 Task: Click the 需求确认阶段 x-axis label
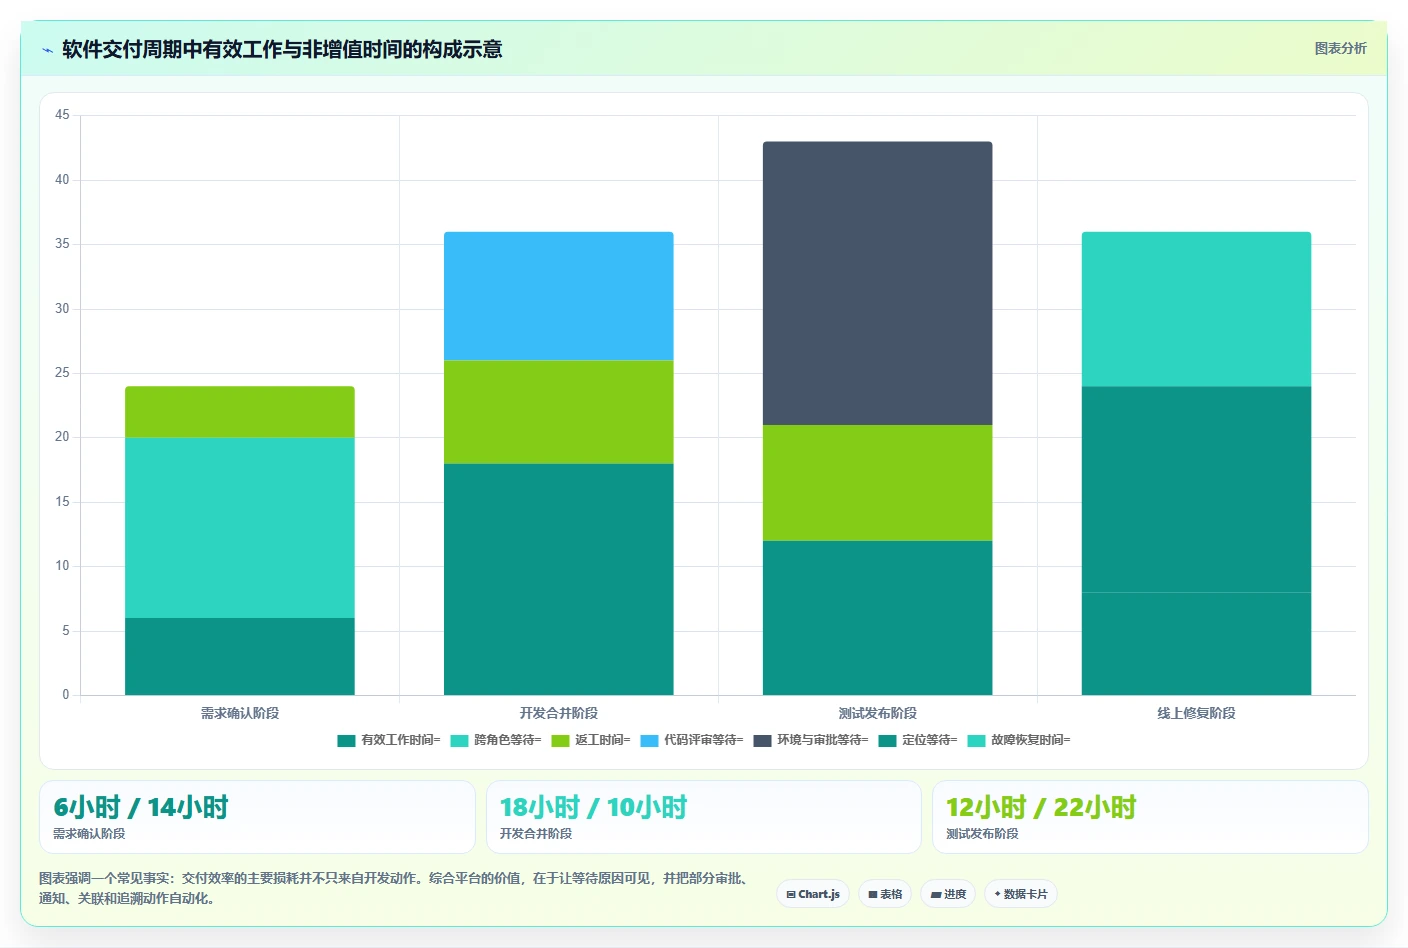click(x=240, y=713)
